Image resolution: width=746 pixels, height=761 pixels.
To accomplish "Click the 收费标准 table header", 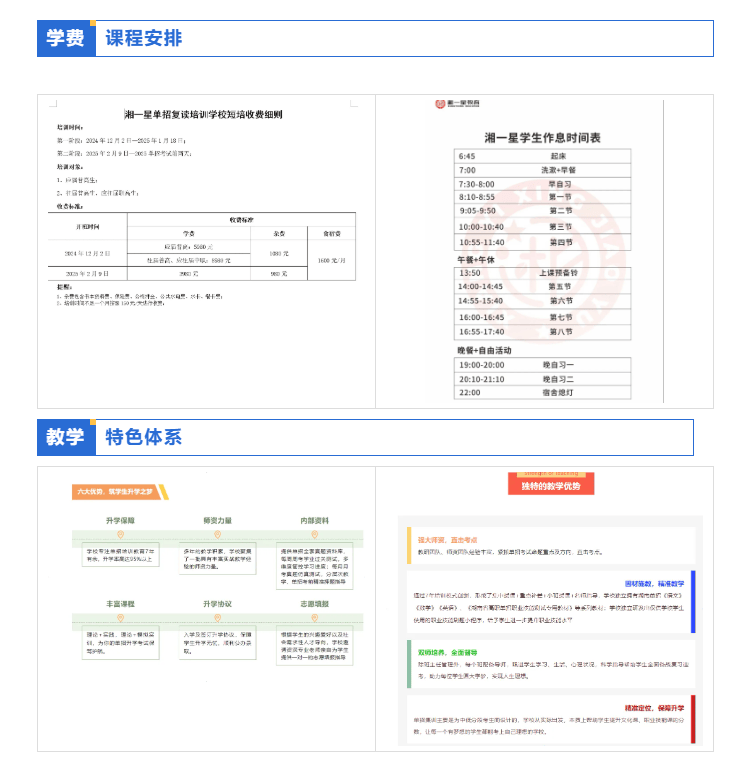I will coord(241,220).
